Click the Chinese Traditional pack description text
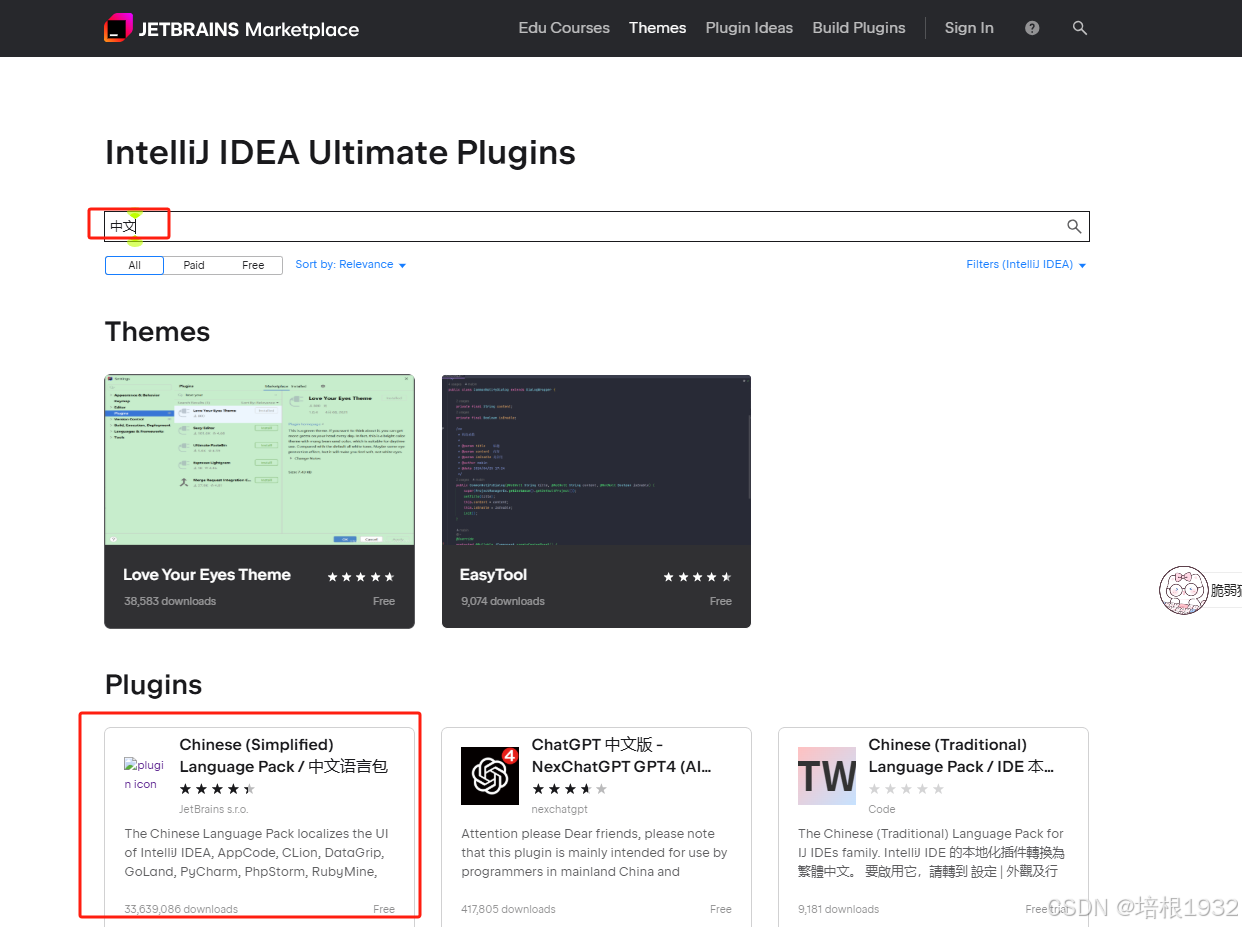The image size is (1242, 927). [x=932, y=852]
